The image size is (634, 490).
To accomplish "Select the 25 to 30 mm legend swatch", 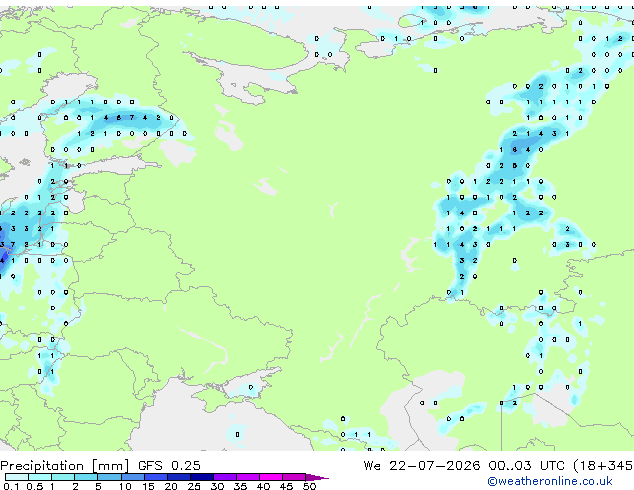I will pyautogui.click(x=201, y=477).
